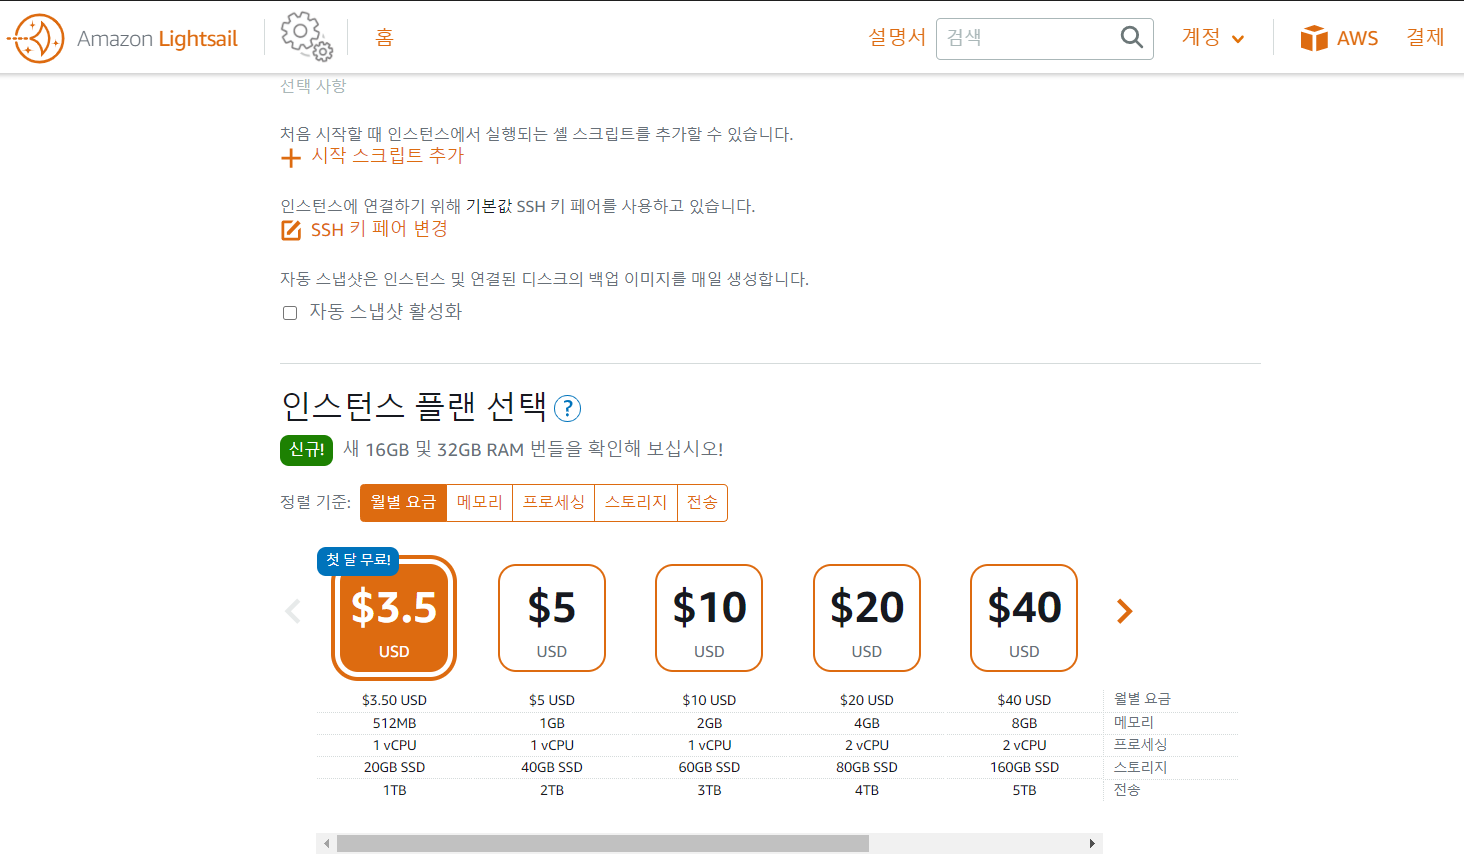Click the $10 USD price text row
The height and width of the screenshot is (856, 1464).
(709, 701)
